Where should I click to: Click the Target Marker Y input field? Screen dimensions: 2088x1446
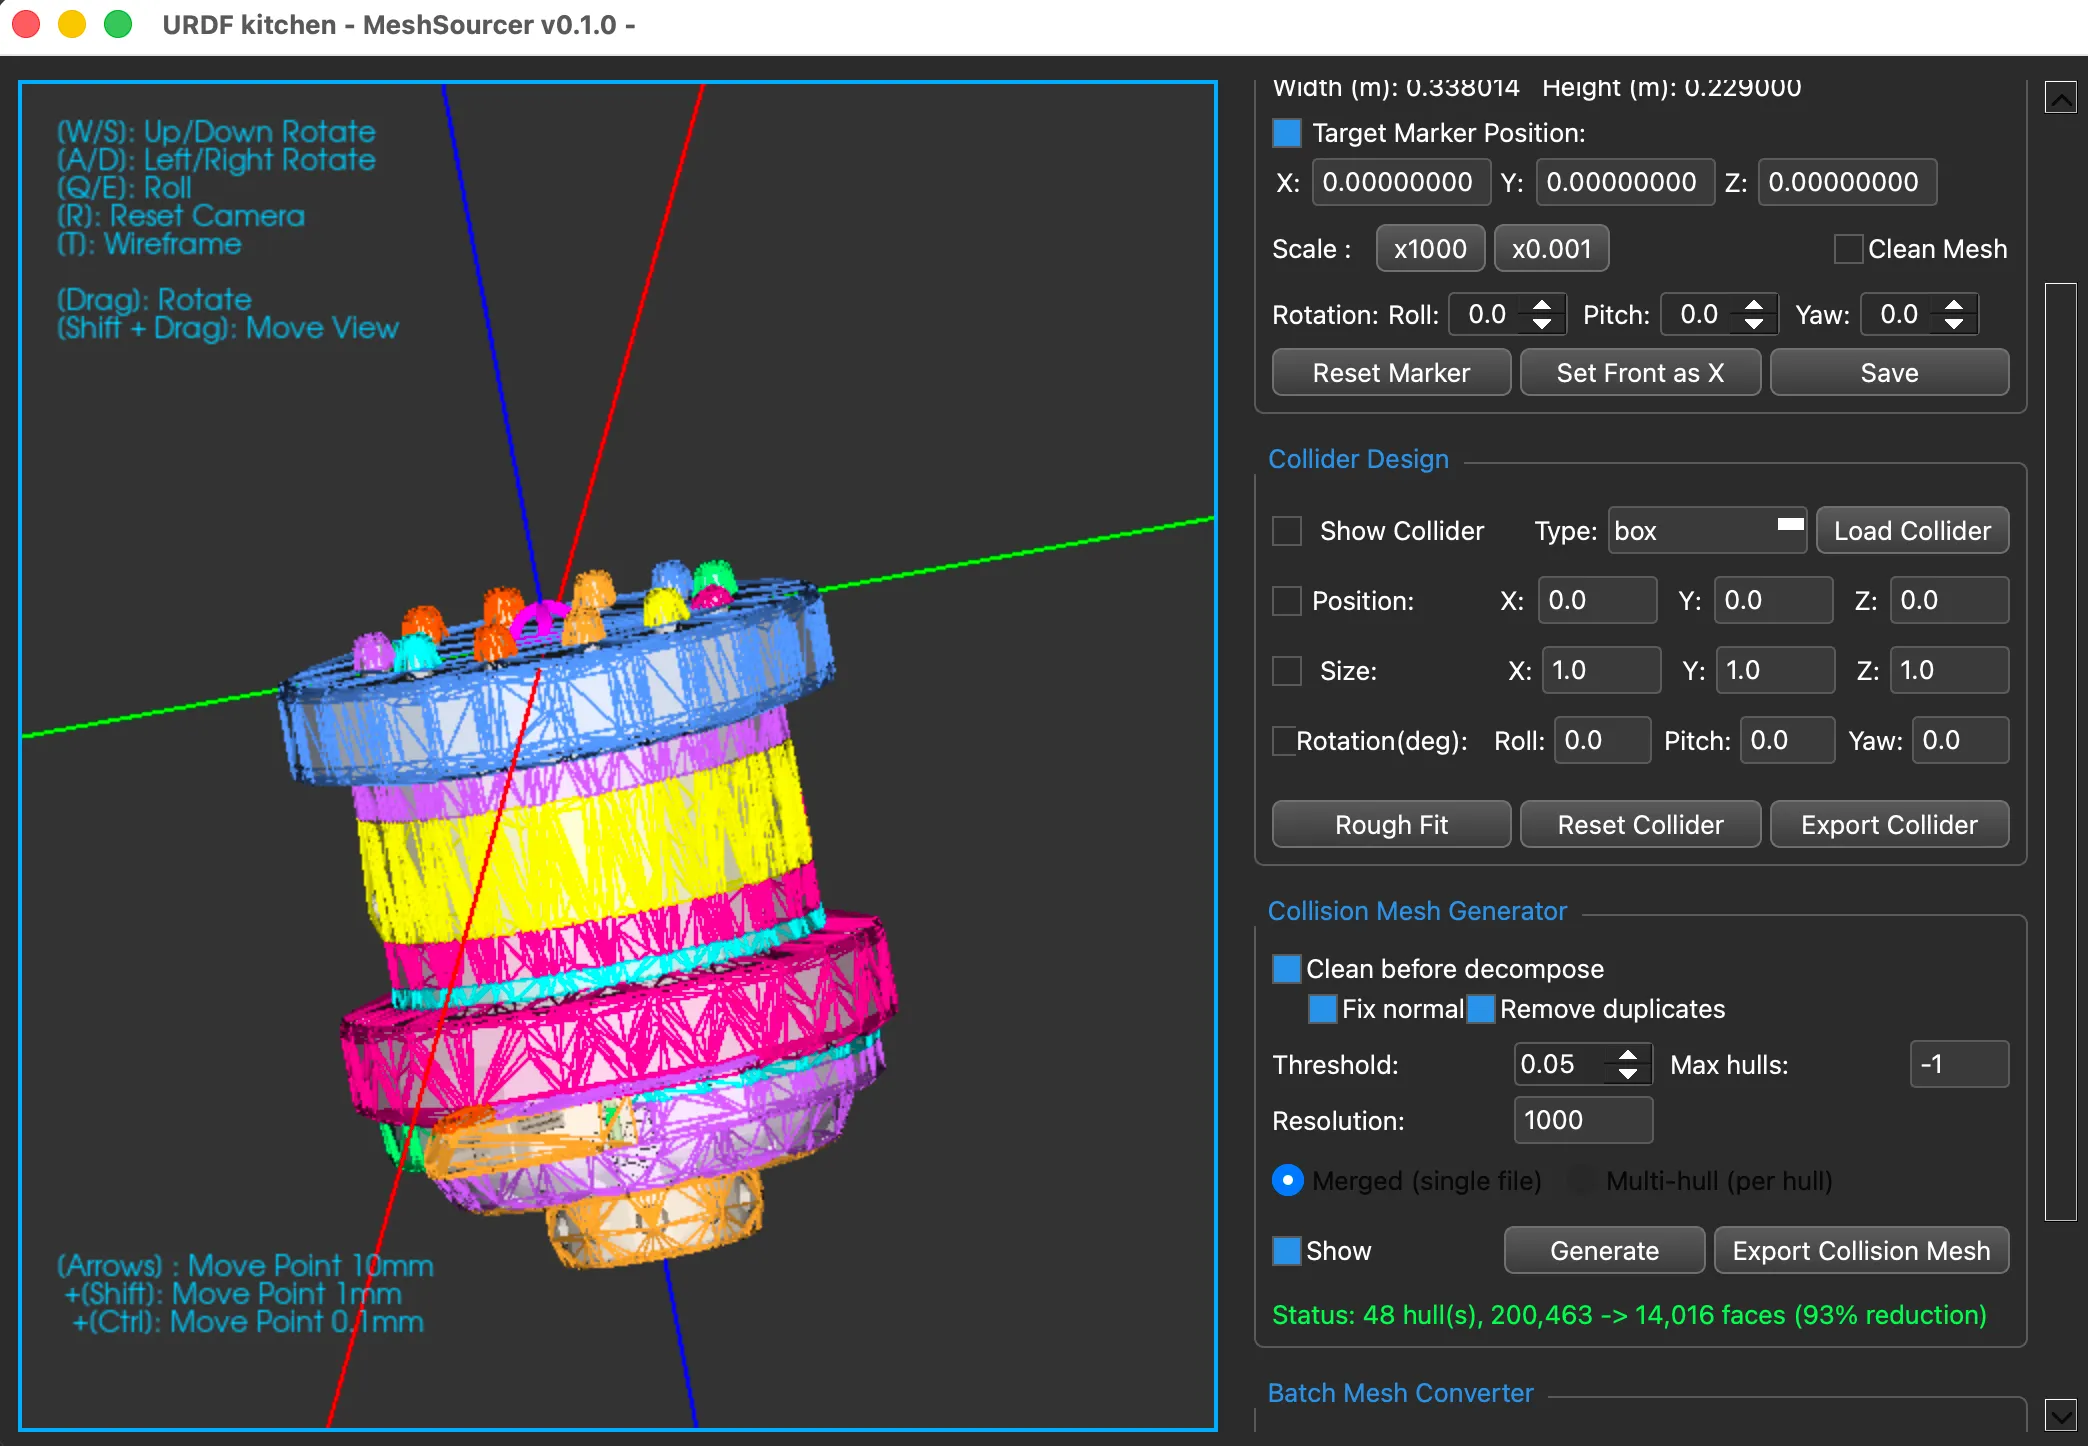[1625, 182]
